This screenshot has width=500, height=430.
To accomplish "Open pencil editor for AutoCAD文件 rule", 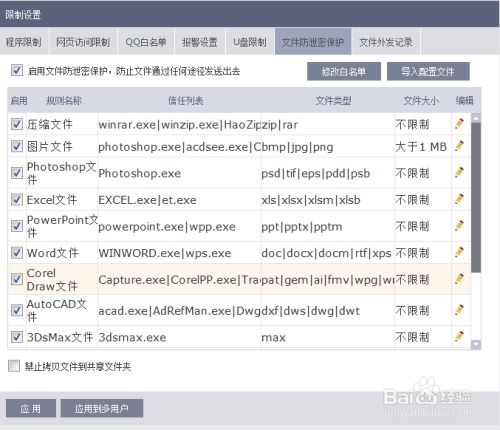I will [x=459, y=310].
